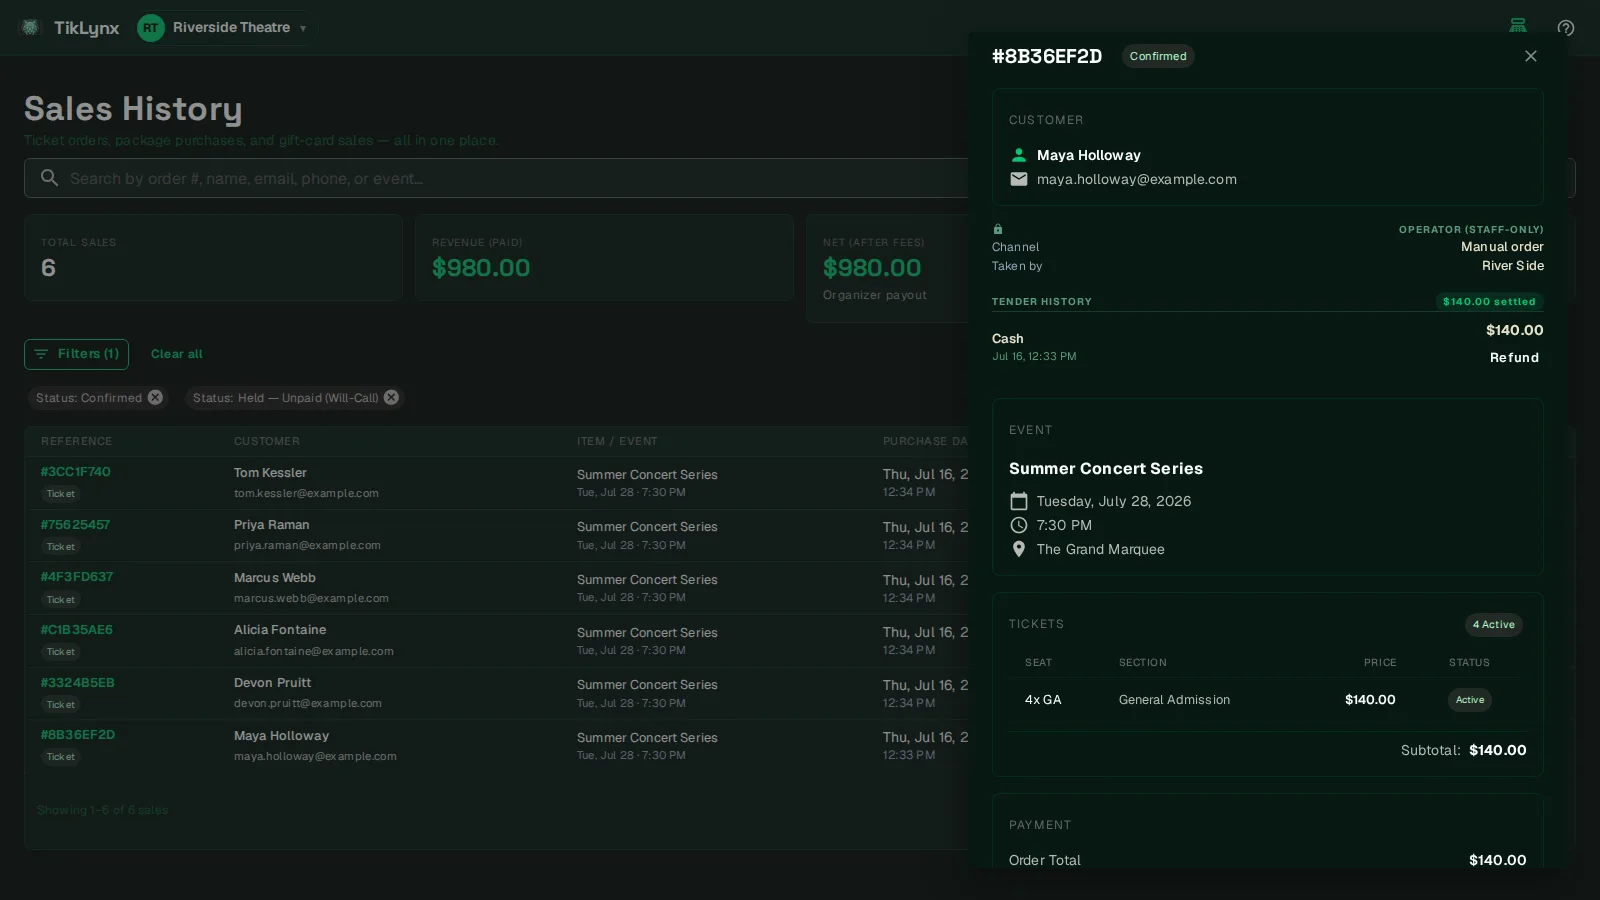The height and width of the screenshot is (900, 1600).
Task: Click the staff-only lock icon
Action: (x=998, y=229)
